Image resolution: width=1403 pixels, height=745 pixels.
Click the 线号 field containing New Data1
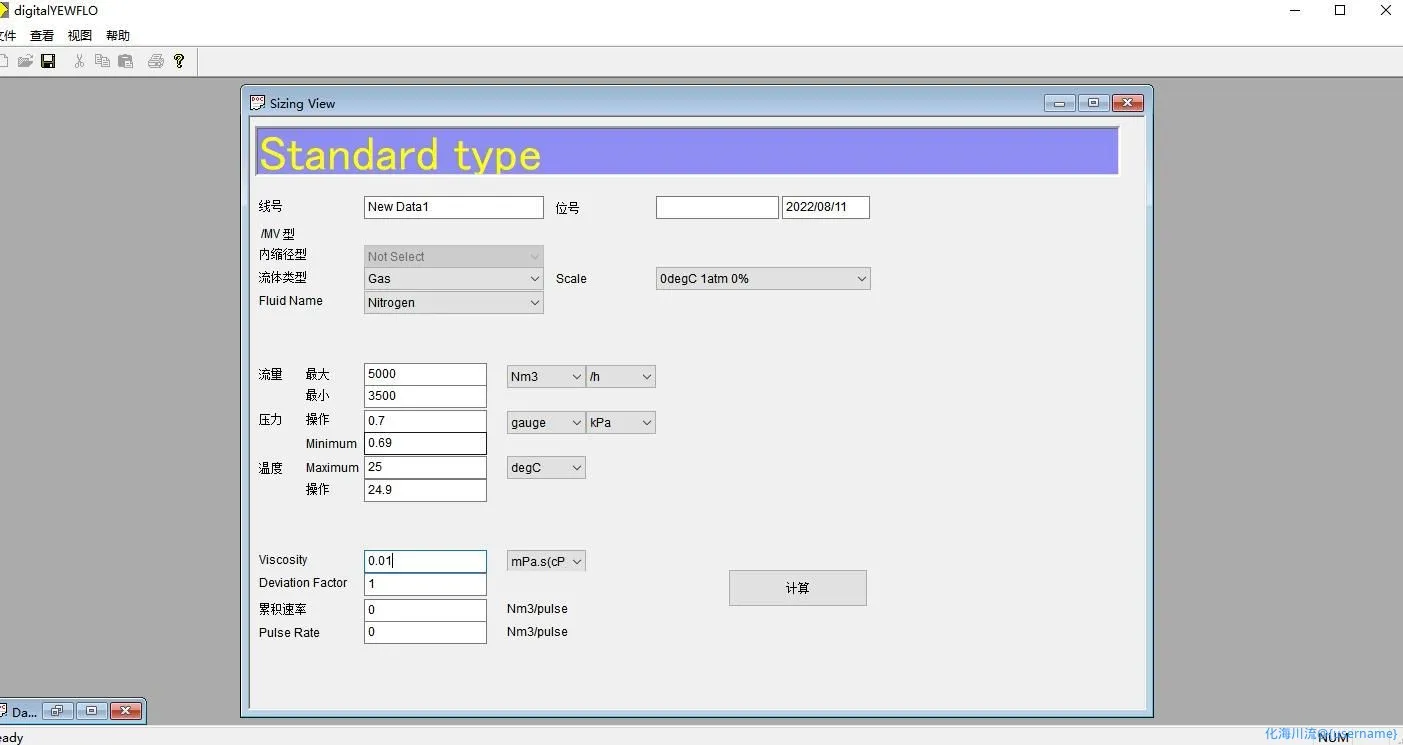click(454, 207)
